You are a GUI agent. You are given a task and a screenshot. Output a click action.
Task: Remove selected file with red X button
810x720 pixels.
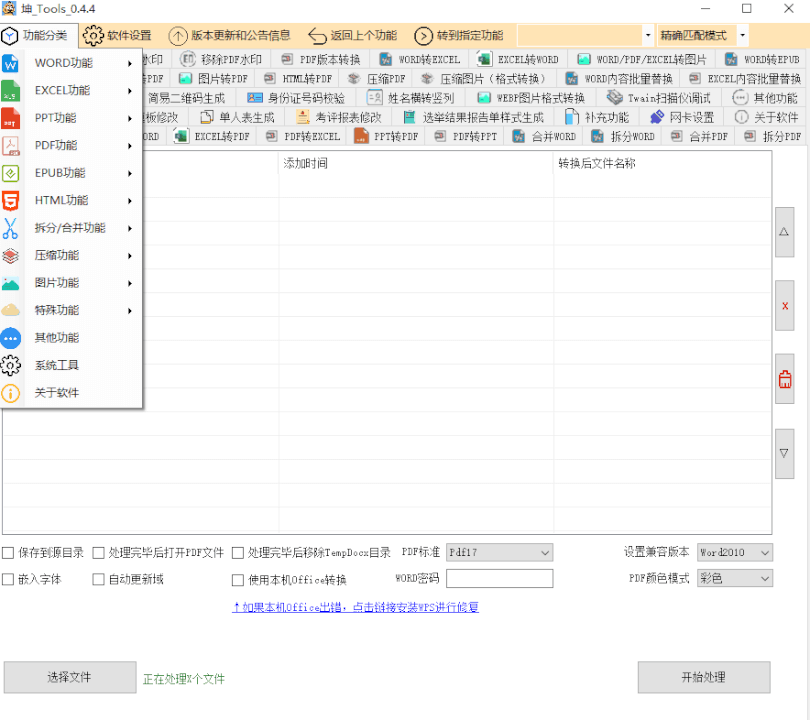click(785, 306)
